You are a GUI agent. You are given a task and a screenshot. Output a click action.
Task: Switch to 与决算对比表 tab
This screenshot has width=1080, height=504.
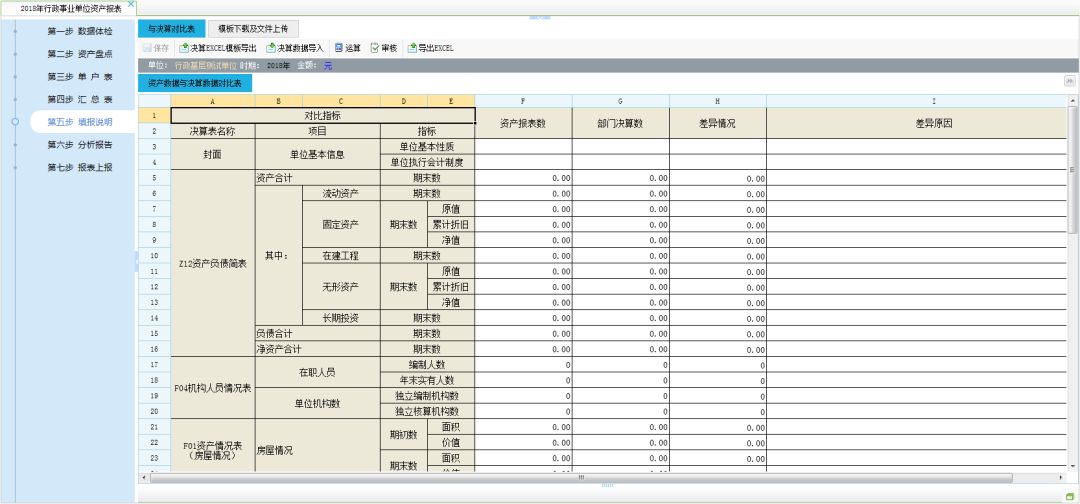[172, 29]
